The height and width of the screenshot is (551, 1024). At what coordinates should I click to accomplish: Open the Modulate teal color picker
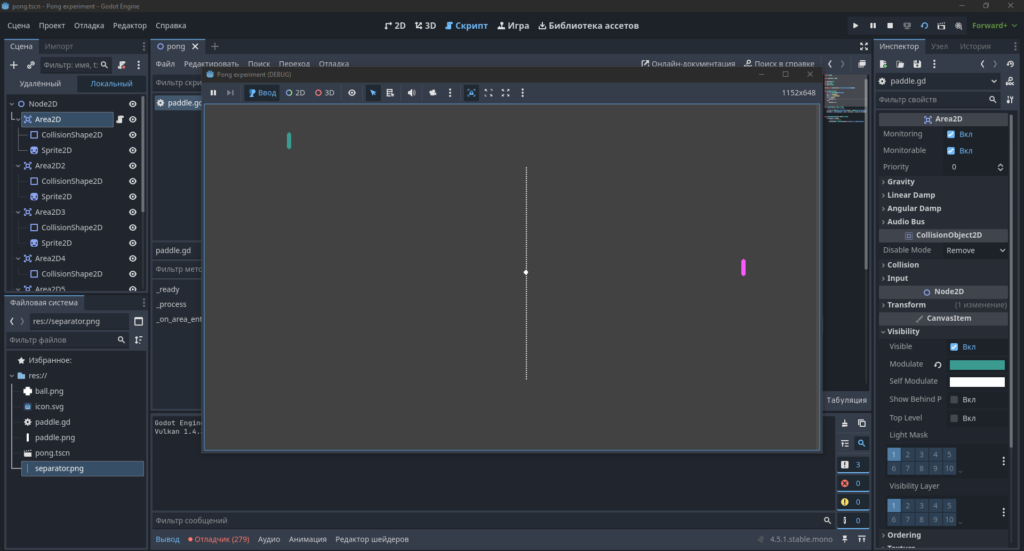(x=977, y=365)
